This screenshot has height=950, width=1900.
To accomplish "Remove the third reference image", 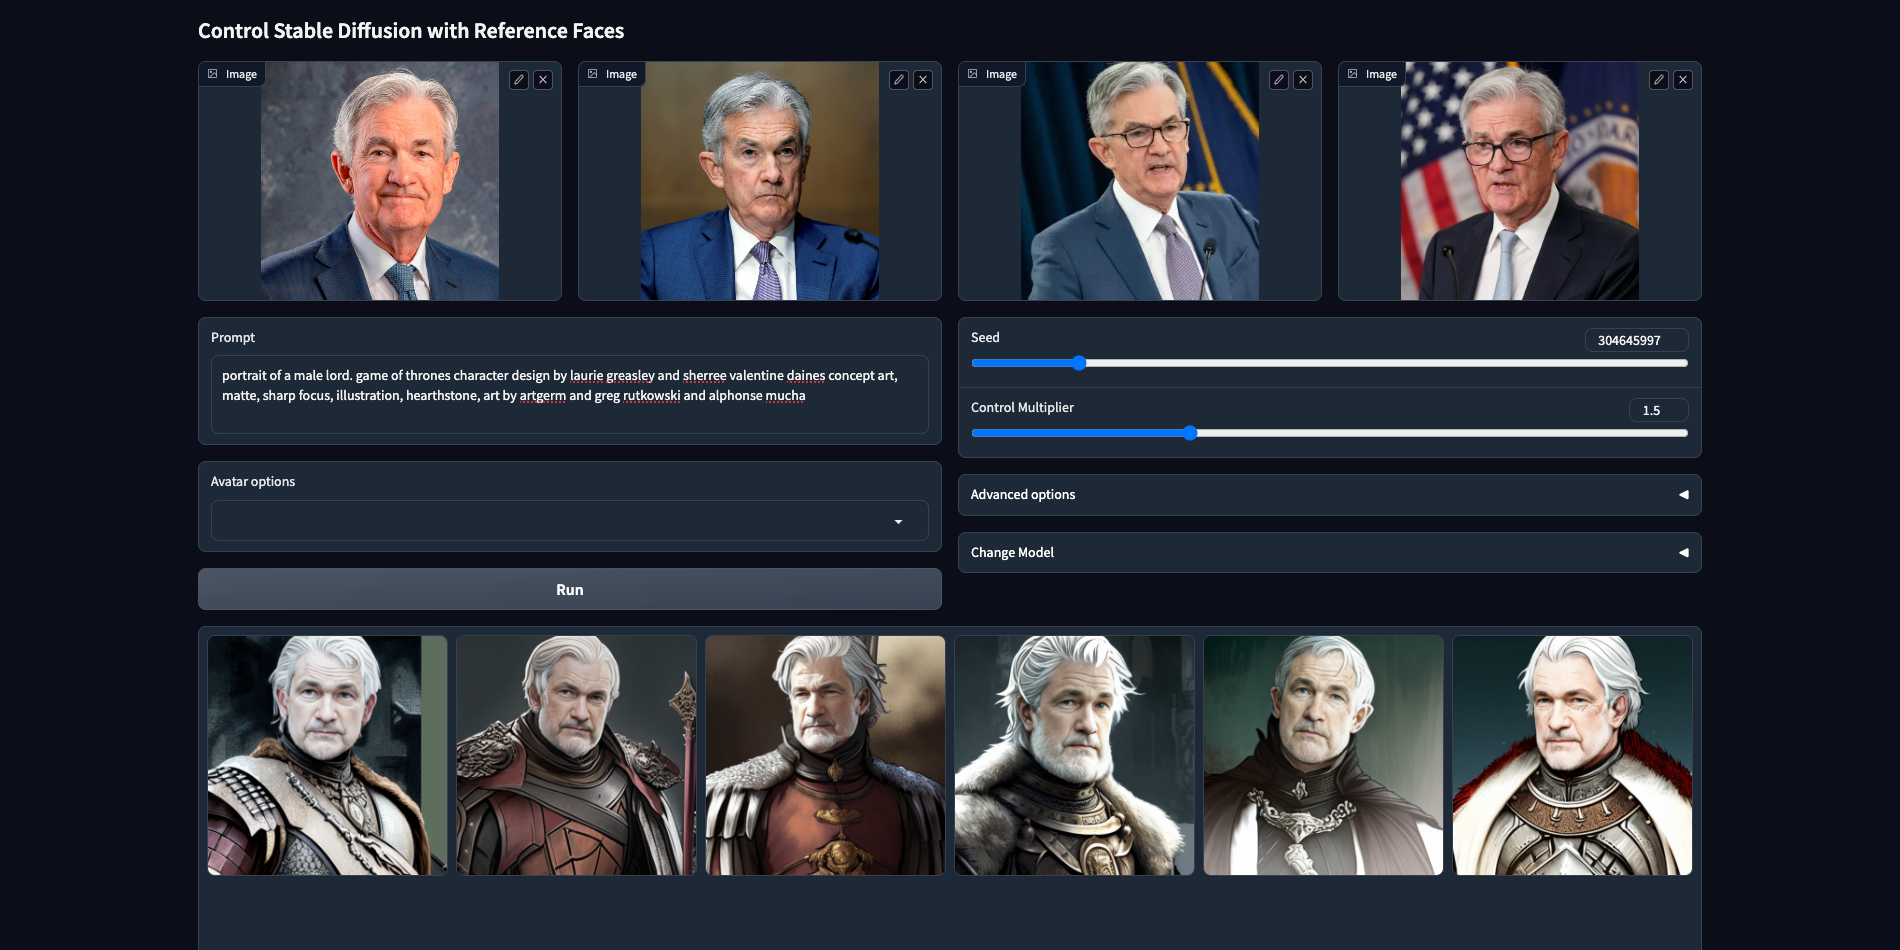I will (x=1303, y=80).
